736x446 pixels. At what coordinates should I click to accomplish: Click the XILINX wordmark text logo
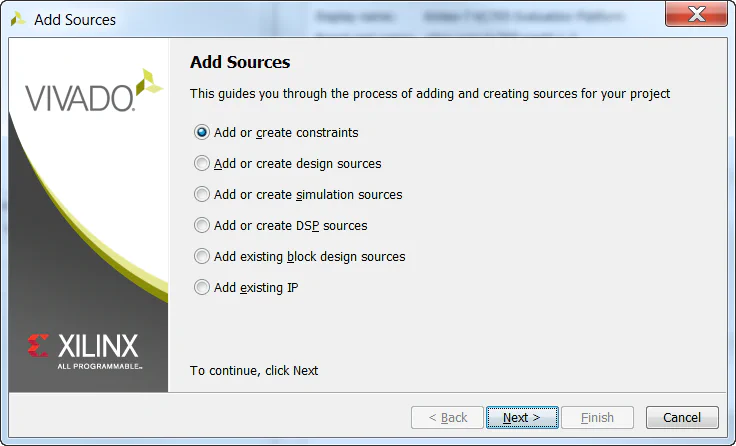coord(98,347)
